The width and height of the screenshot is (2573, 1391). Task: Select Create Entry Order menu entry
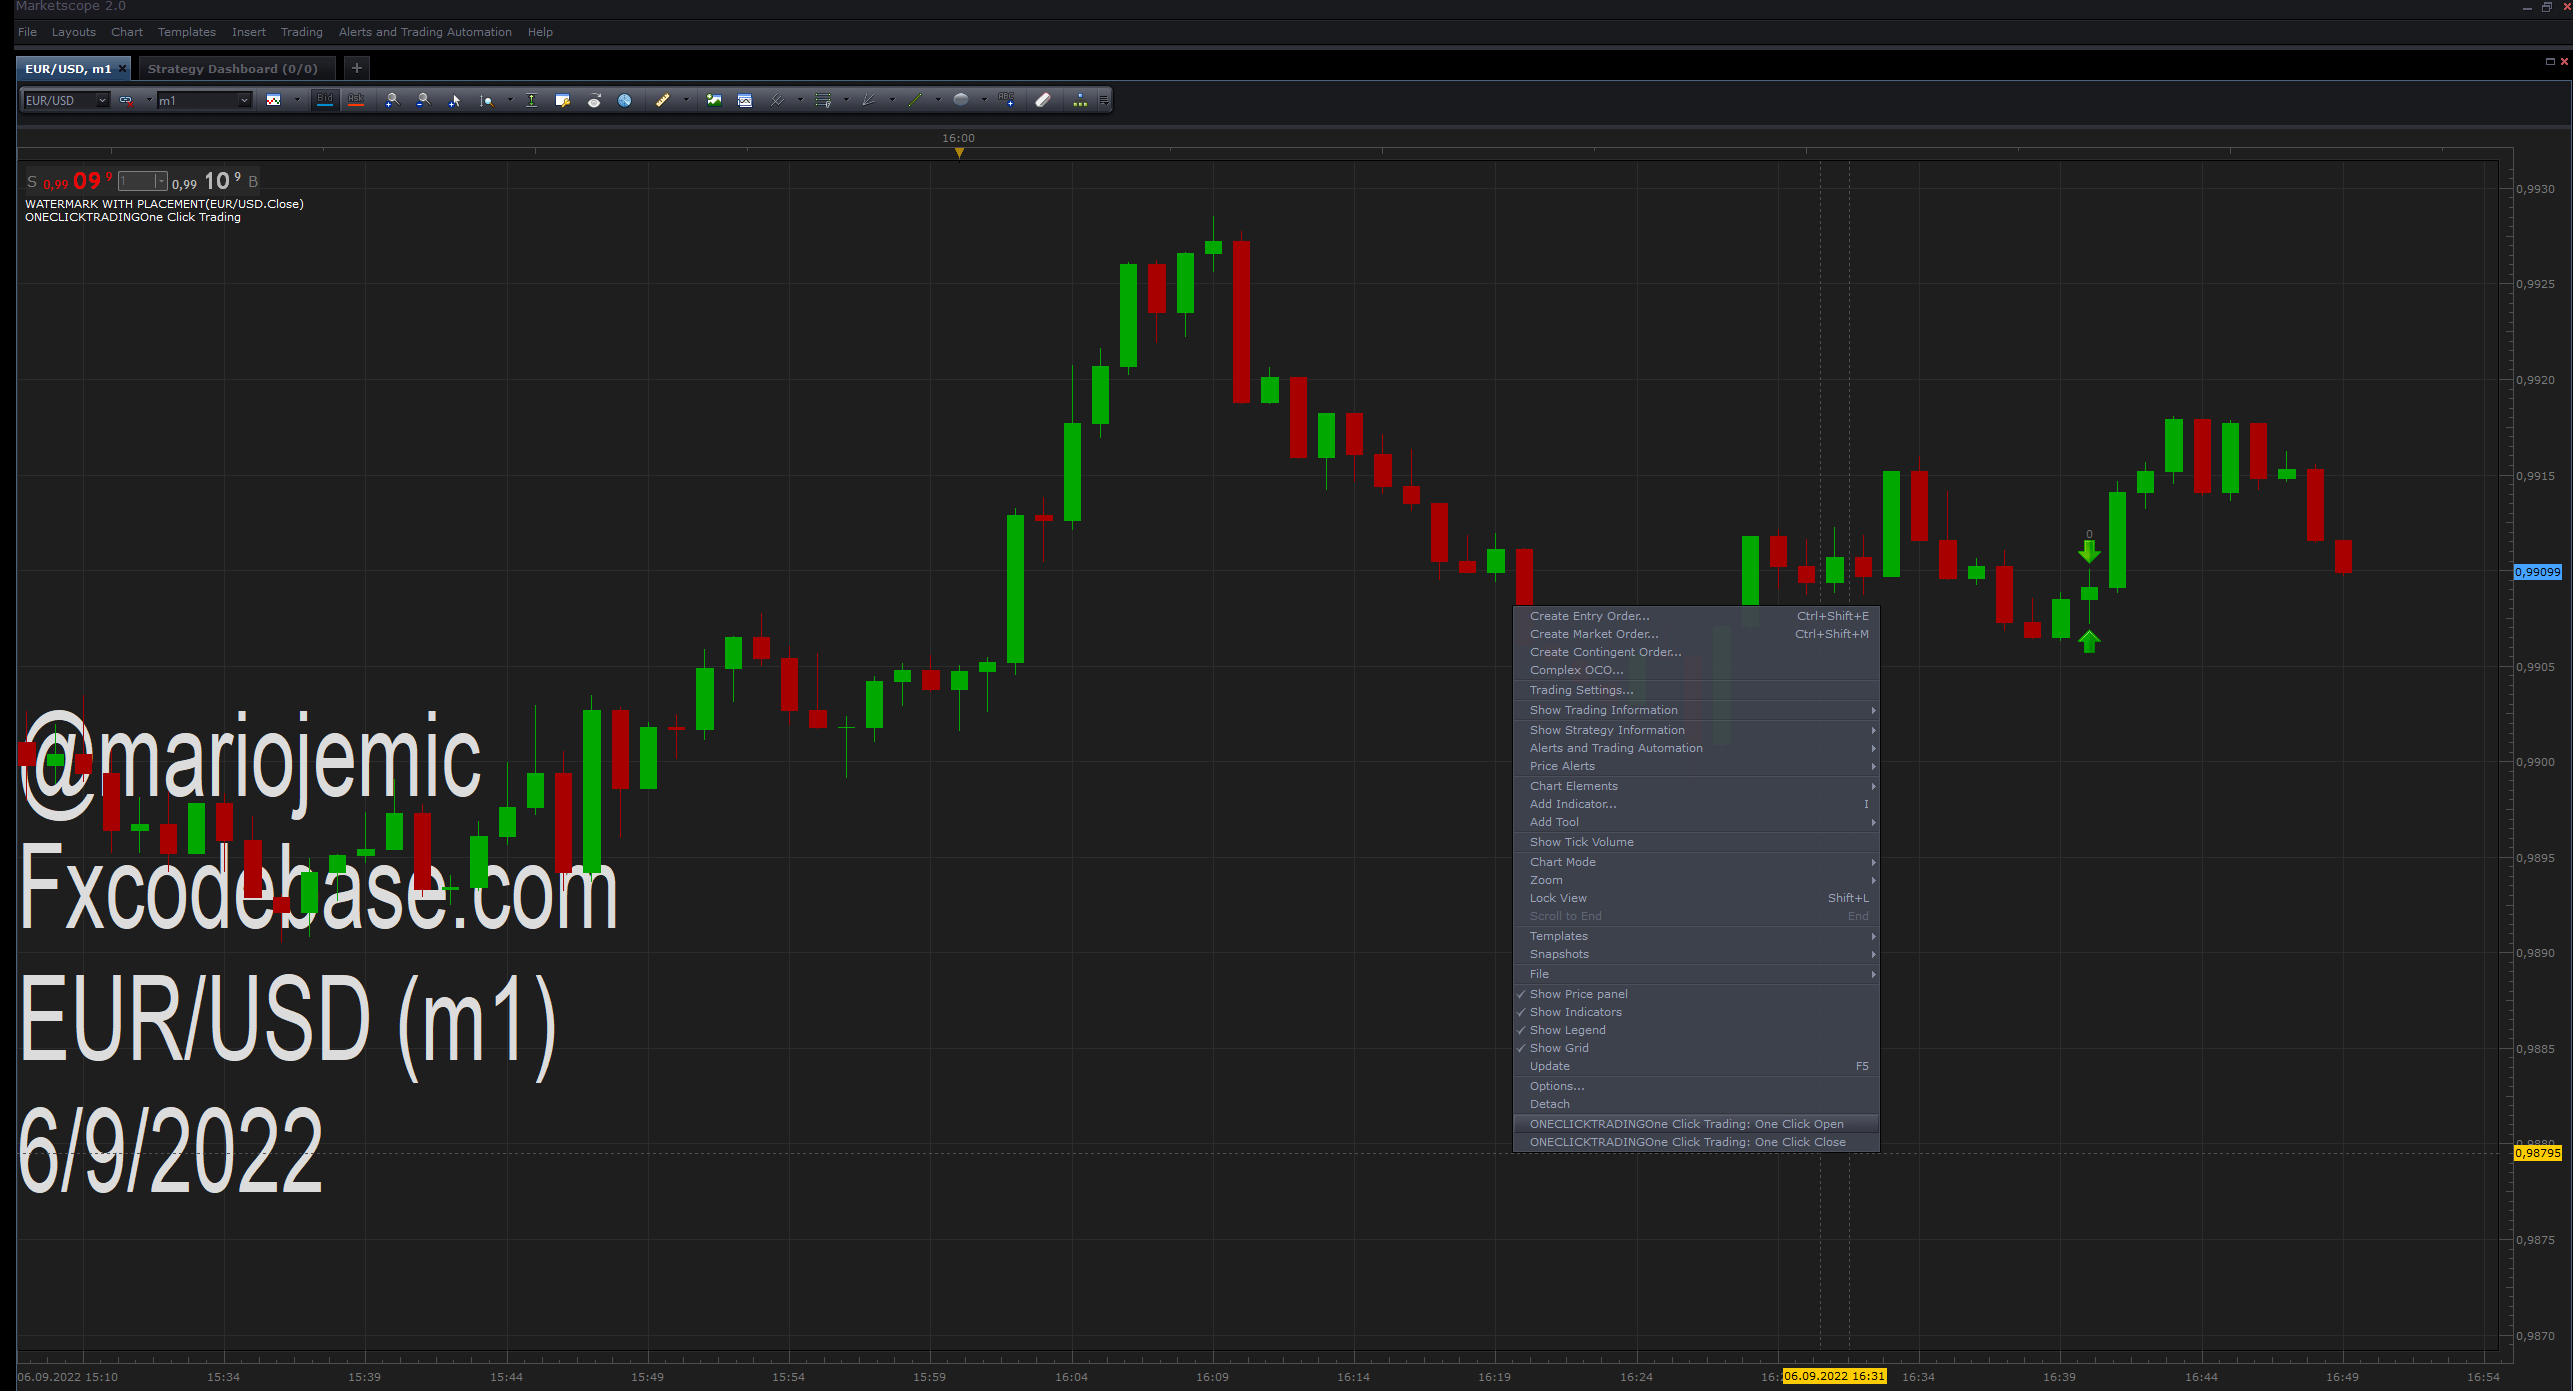coord(1696,616)
